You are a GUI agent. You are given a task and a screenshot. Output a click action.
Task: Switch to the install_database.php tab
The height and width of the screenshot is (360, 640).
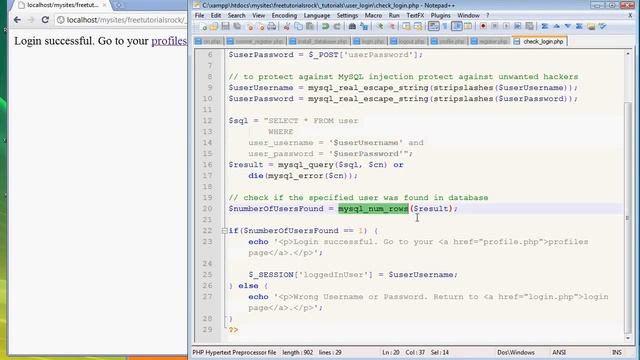(x=320, y=41)
